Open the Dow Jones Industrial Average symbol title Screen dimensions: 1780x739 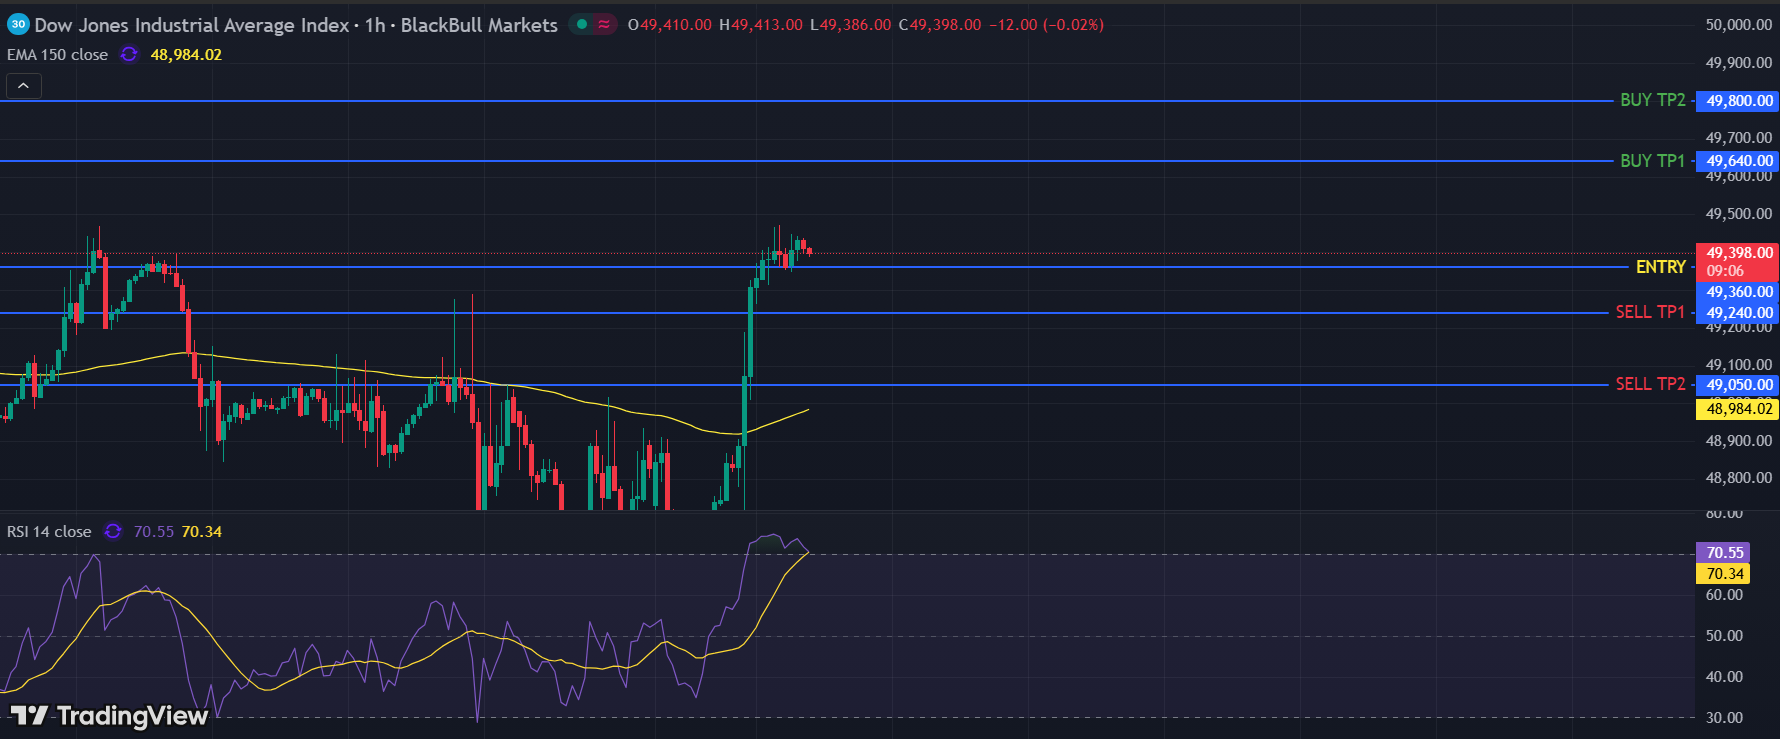click(x=192, y=25)
